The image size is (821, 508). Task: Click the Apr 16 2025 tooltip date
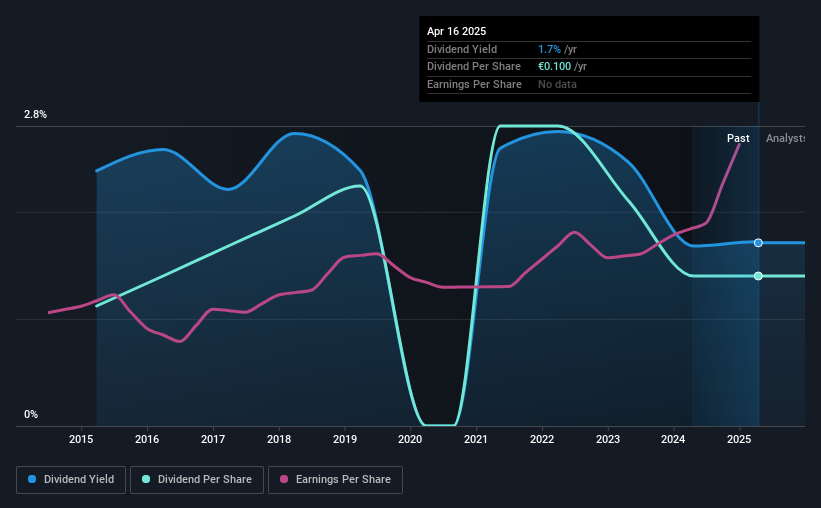pyautogui.click(x=457, y=31)
